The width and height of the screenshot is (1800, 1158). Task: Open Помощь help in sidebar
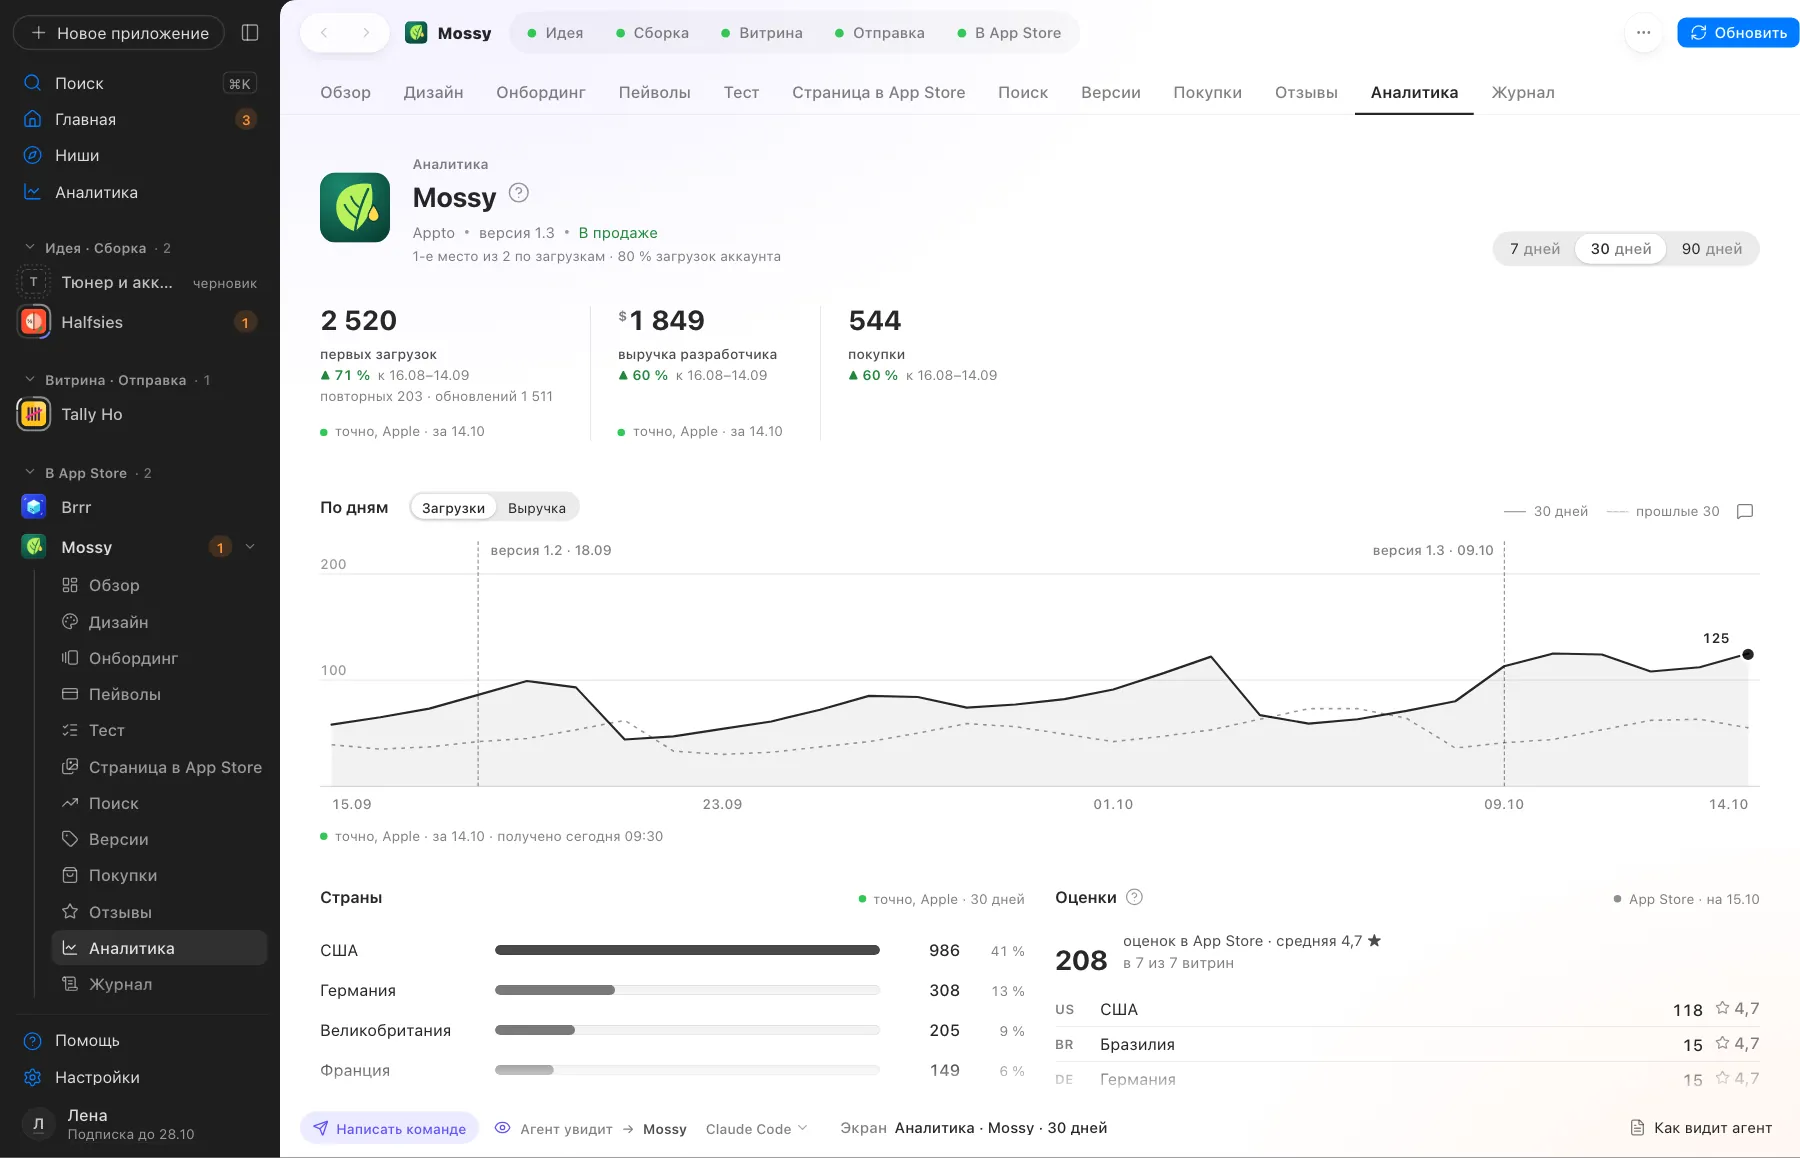coord(140,1040)
